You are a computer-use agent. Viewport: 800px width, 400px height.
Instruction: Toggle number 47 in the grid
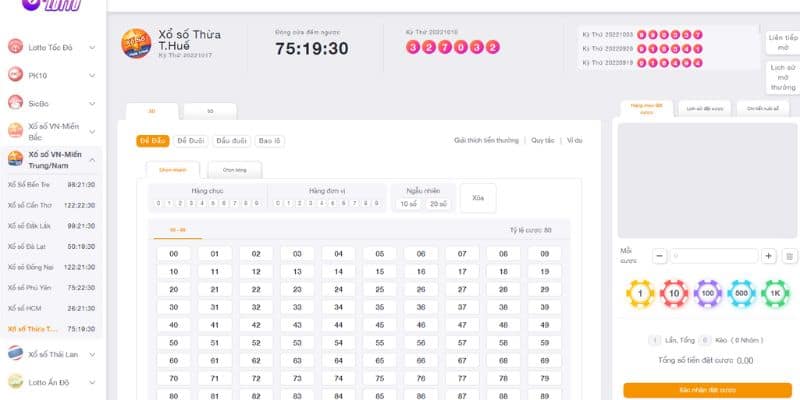coord(461,325)
